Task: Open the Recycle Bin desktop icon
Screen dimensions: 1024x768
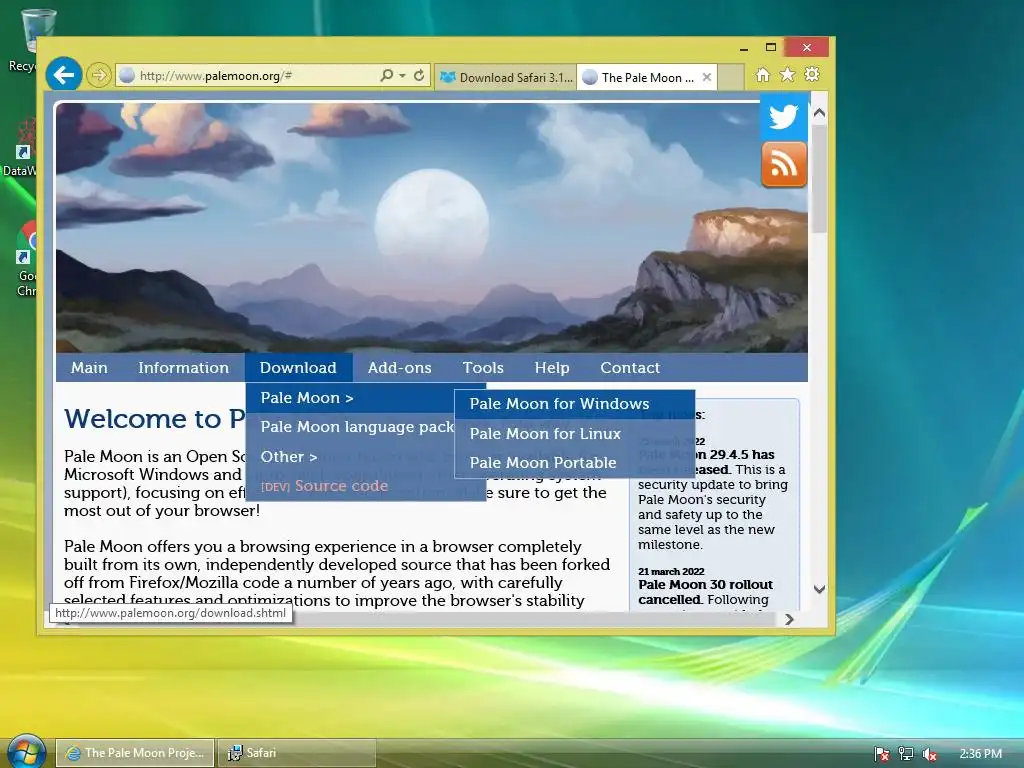Action: [x=26, y=39]
